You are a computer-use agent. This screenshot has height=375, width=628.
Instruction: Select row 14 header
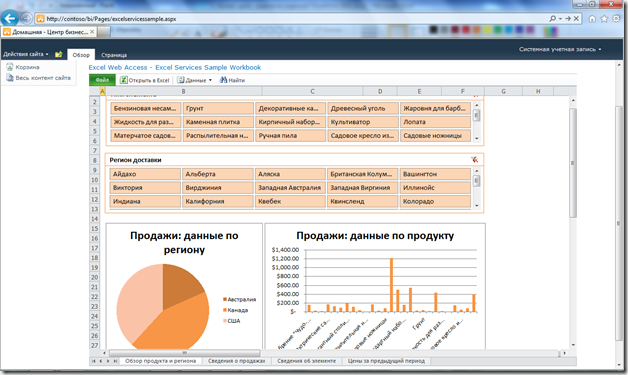[95, 219]
